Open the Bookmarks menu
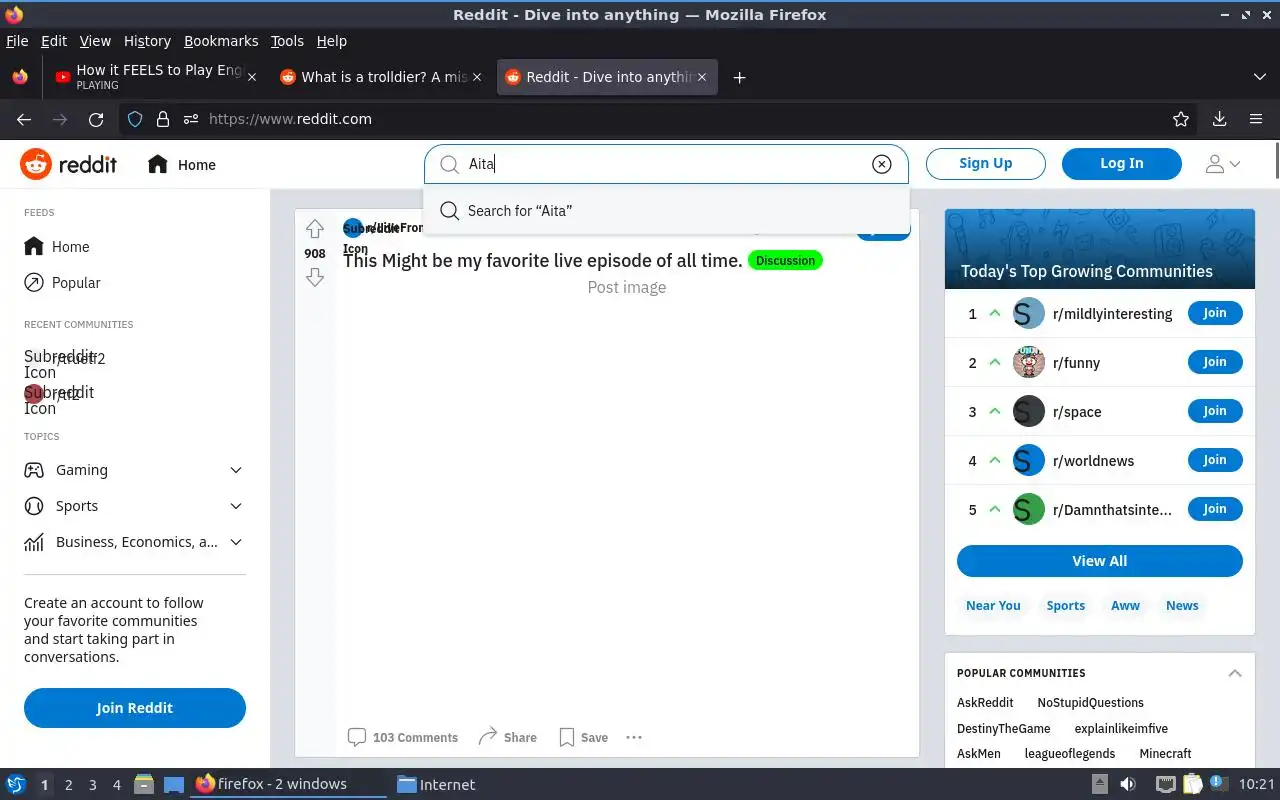Image resolution: width=1280 pixels, height=800 pixels. tap(221, 41)
